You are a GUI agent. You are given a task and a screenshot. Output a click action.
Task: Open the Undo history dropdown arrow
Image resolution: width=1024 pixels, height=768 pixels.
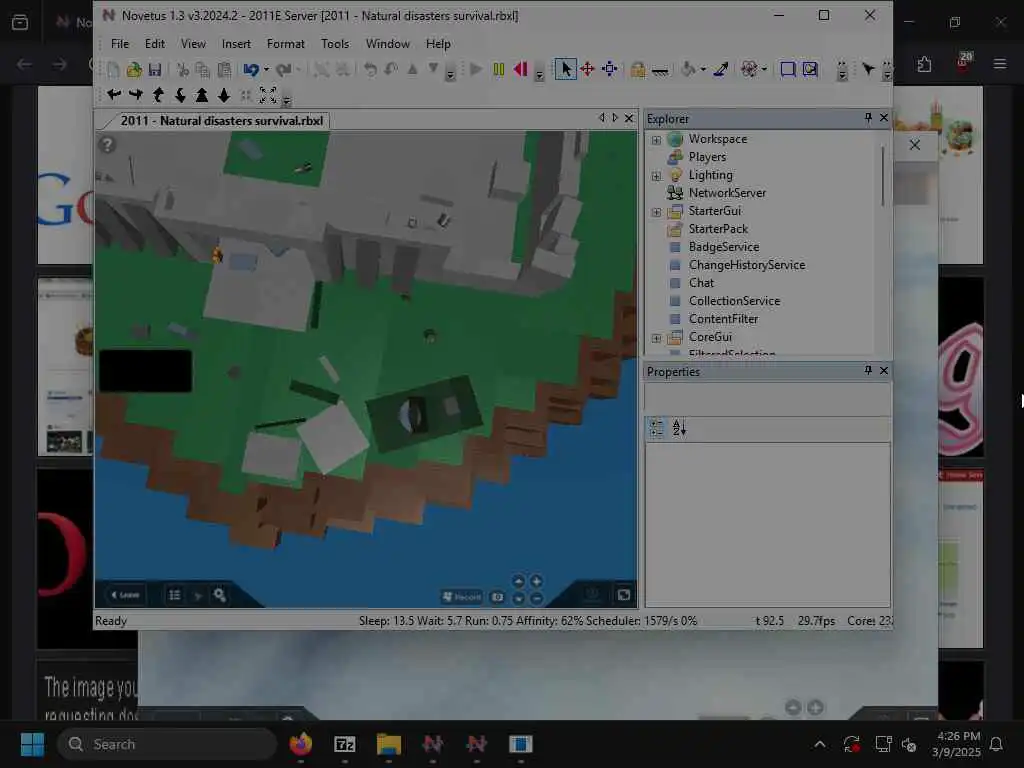tap(266, 69)
